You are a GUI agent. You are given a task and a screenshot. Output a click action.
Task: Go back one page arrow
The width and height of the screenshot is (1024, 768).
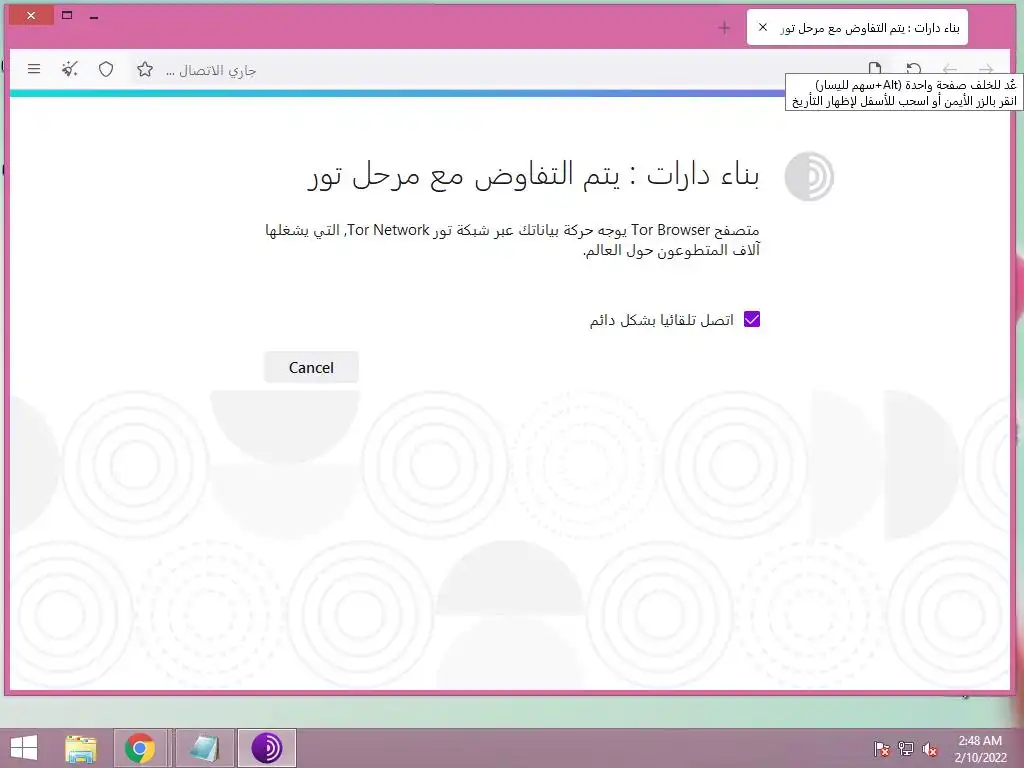point(950,69)
